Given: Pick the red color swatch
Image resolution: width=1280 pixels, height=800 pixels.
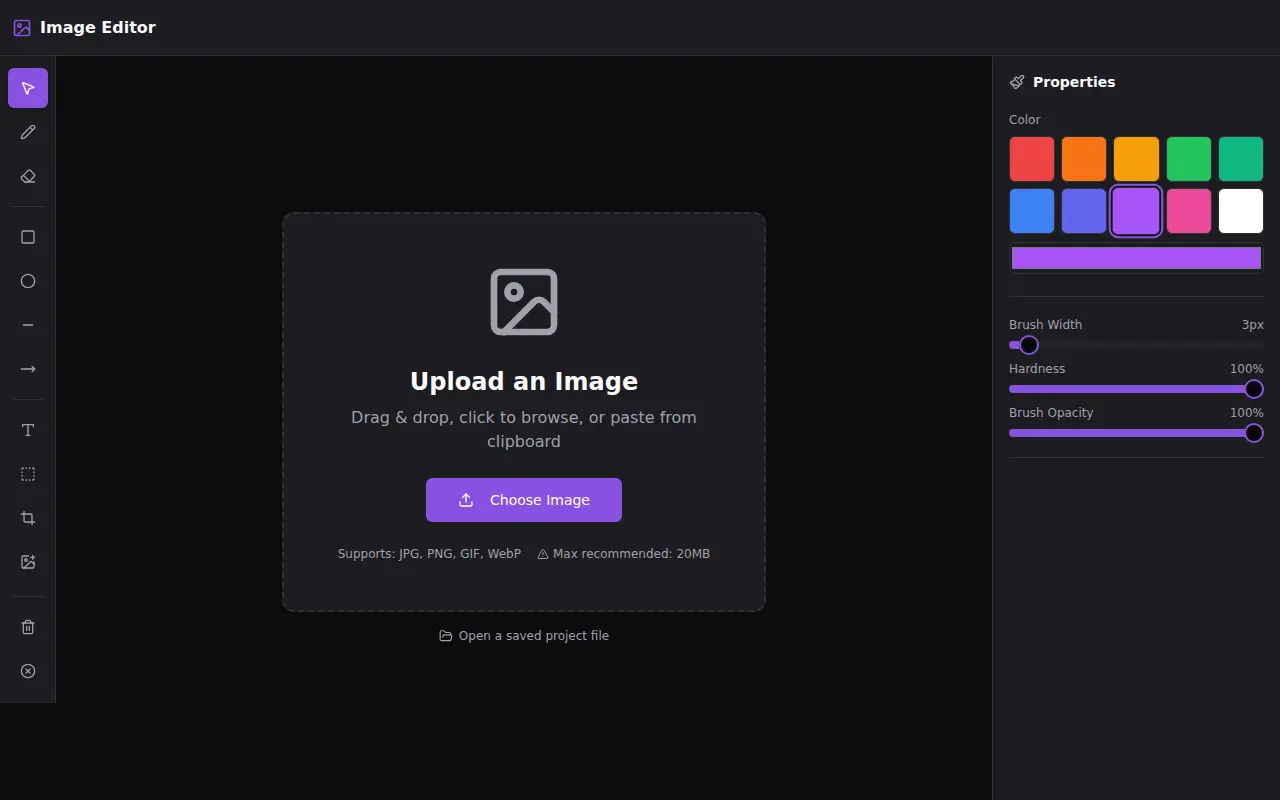Looking at the screenshot, I should (1032, 159).
